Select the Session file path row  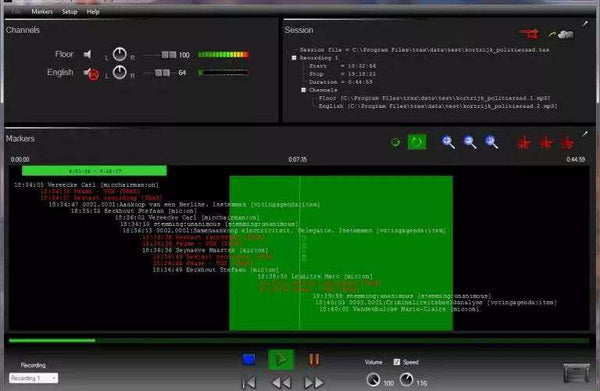pos(424,50)
